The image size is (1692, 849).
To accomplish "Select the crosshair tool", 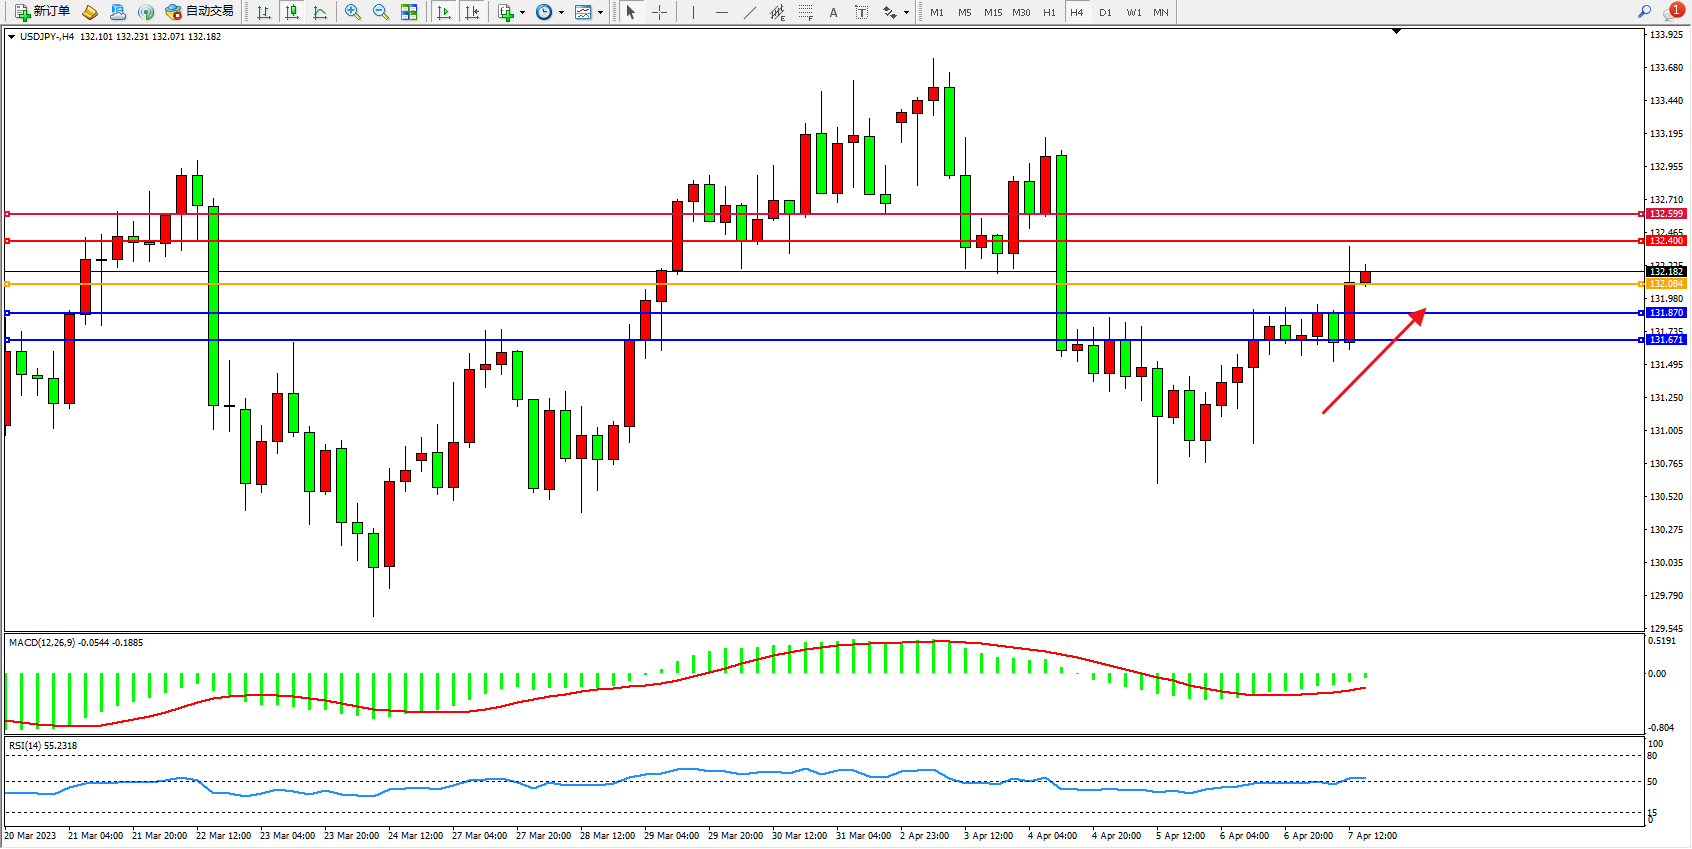I will pos(660,12).
